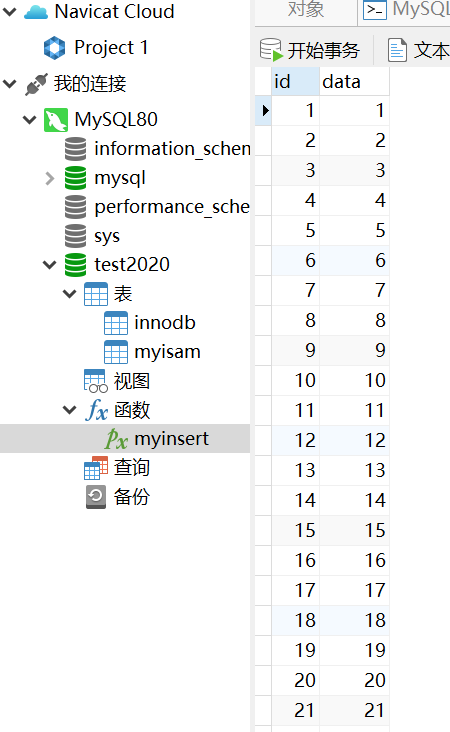Click the information_schema database icon

[x=75, y=149]
